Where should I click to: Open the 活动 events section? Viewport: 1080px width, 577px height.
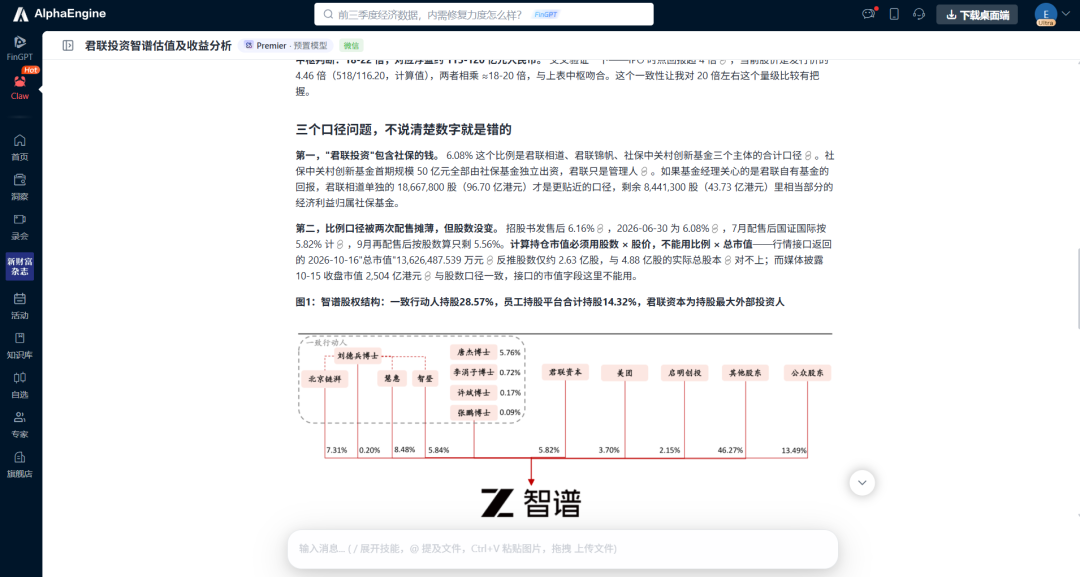[19, 306]
